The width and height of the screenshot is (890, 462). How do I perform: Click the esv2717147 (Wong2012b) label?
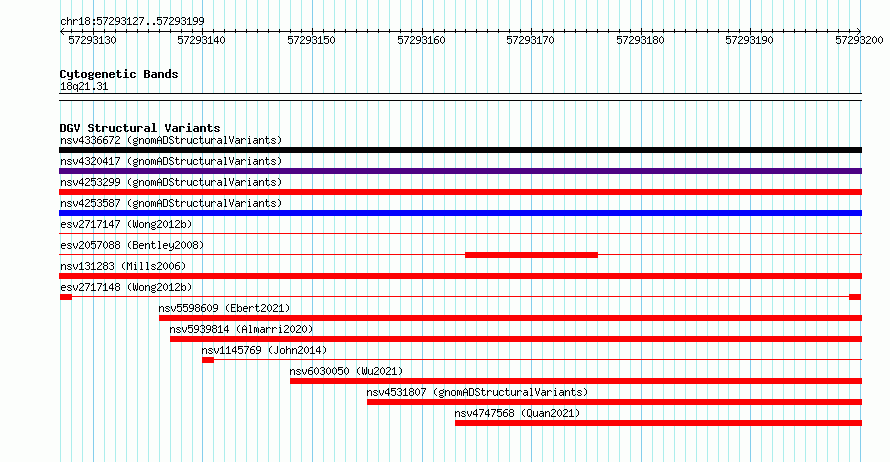(126, 224)
